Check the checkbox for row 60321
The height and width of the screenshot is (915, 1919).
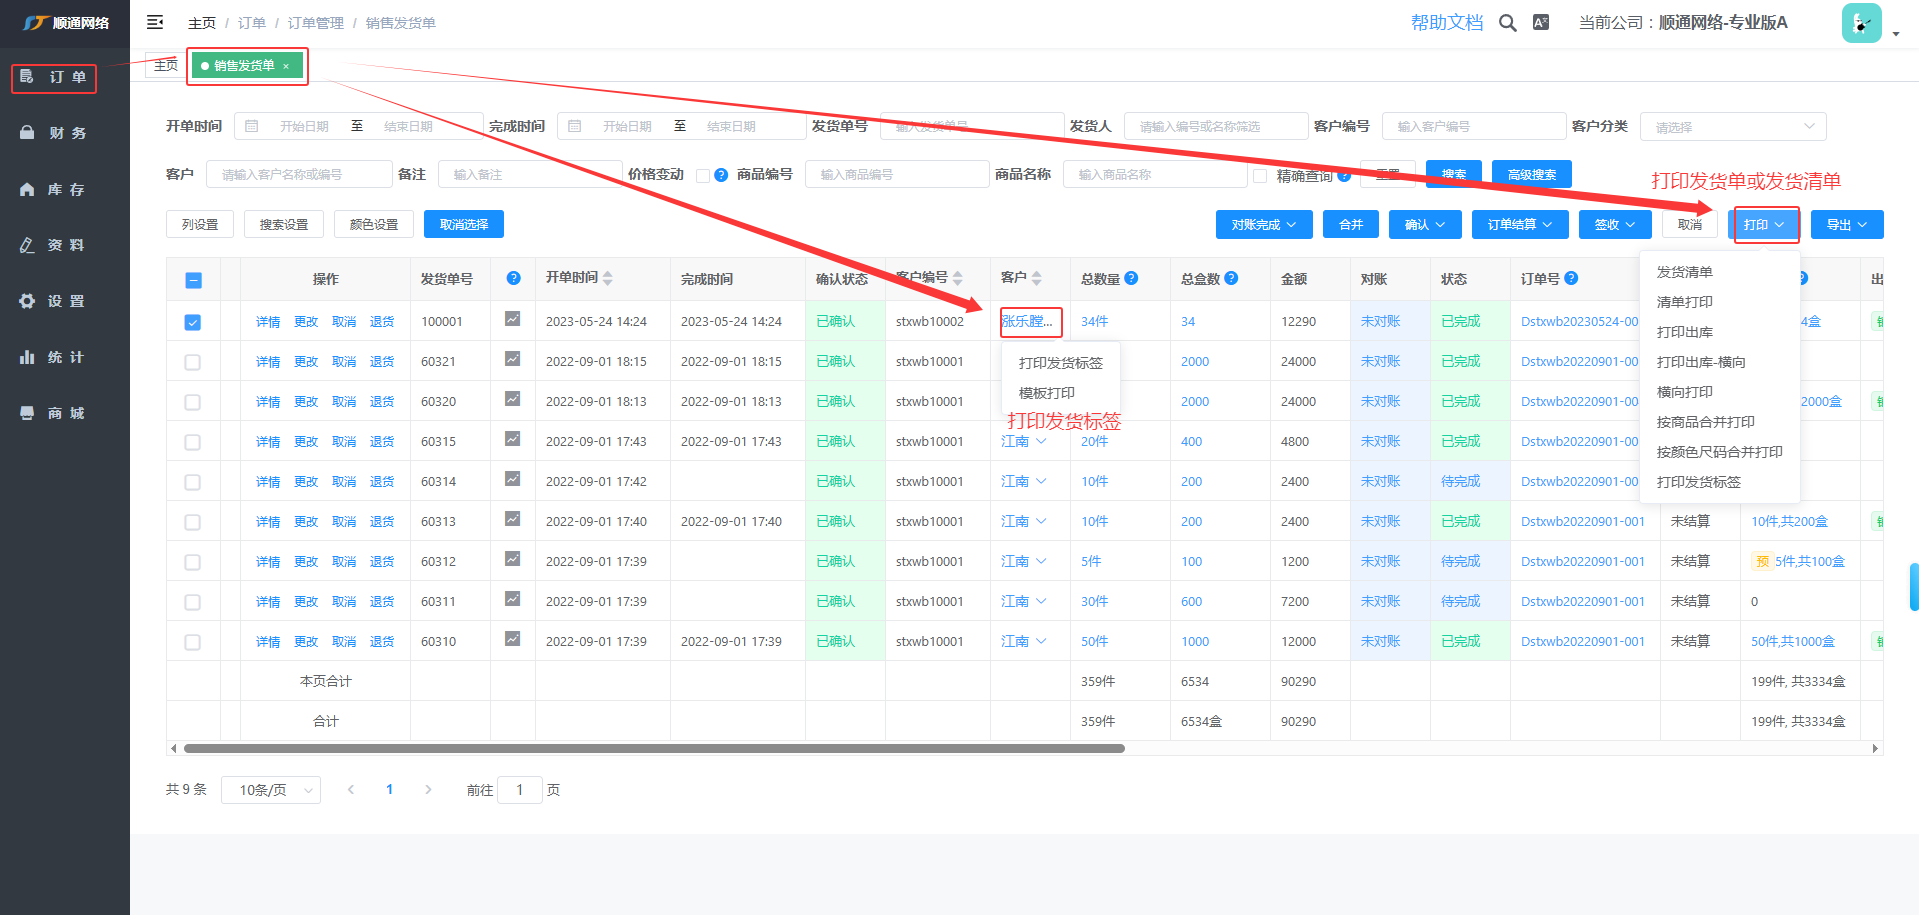coord(192,362)
